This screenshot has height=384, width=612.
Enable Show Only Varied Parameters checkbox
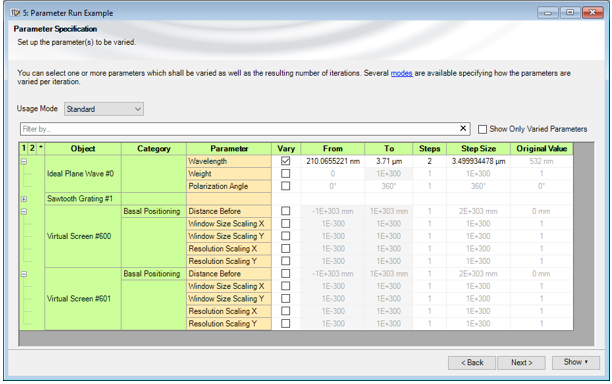[482, 129]
